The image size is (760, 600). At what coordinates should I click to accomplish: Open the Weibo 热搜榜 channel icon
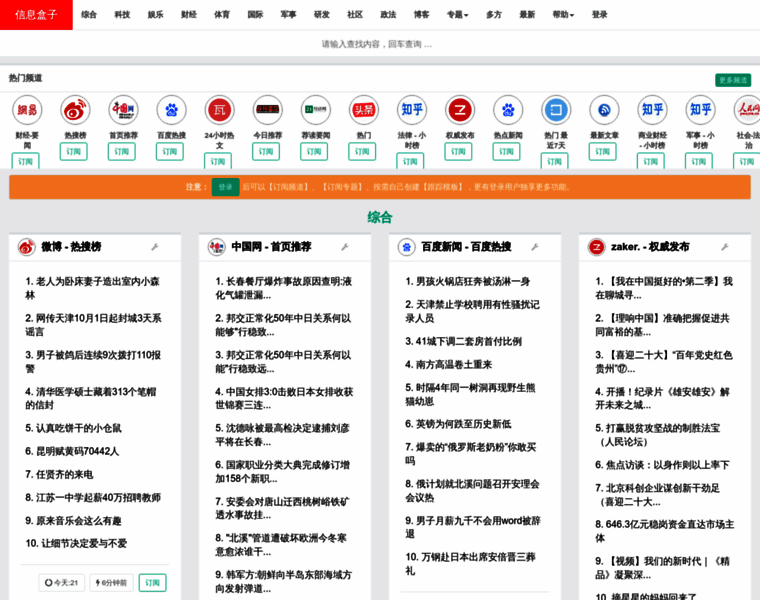point(75,110)
